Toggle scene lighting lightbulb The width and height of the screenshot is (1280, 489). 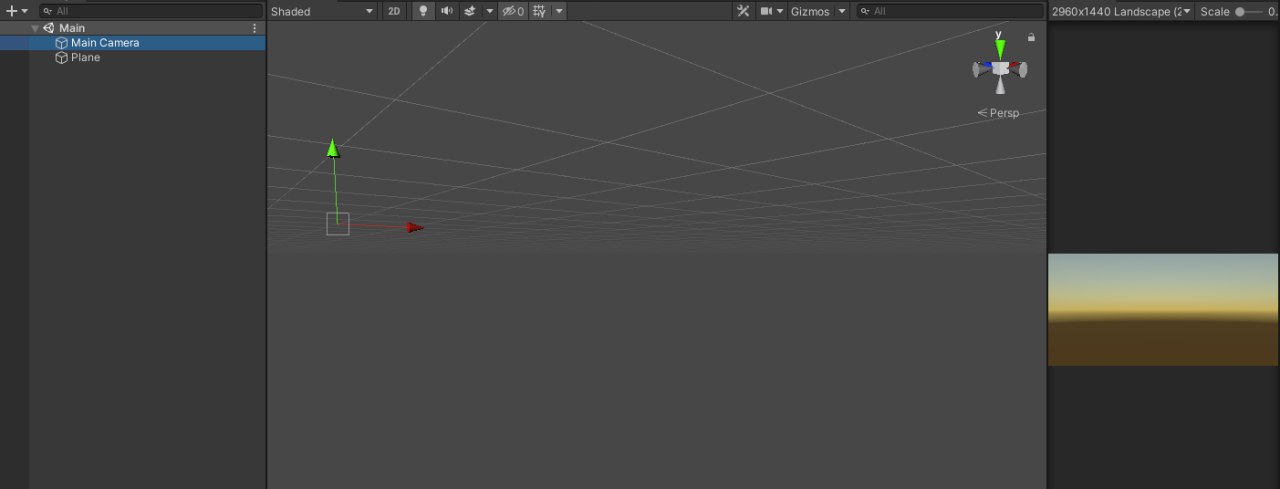423,11
